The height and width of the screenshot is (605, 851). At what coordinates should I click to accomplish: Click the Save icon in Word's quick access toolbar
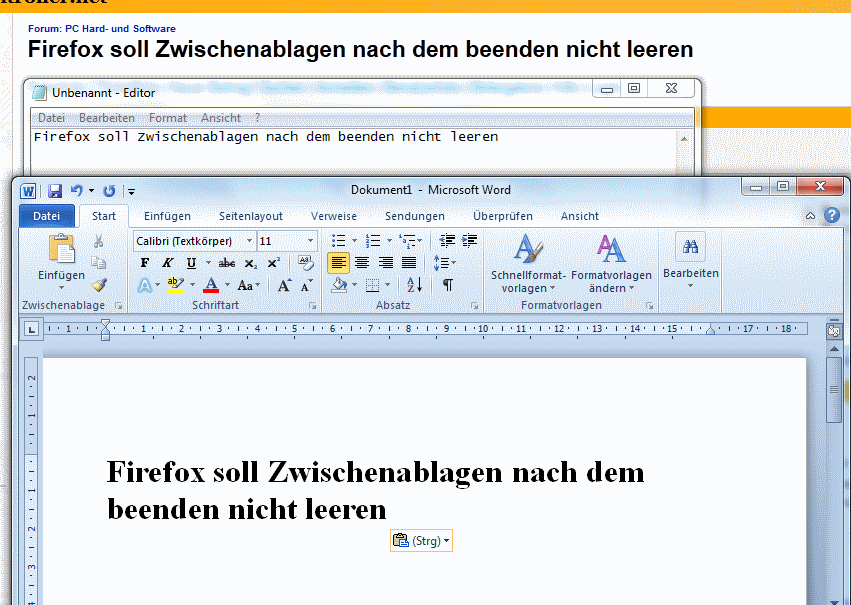55,191
